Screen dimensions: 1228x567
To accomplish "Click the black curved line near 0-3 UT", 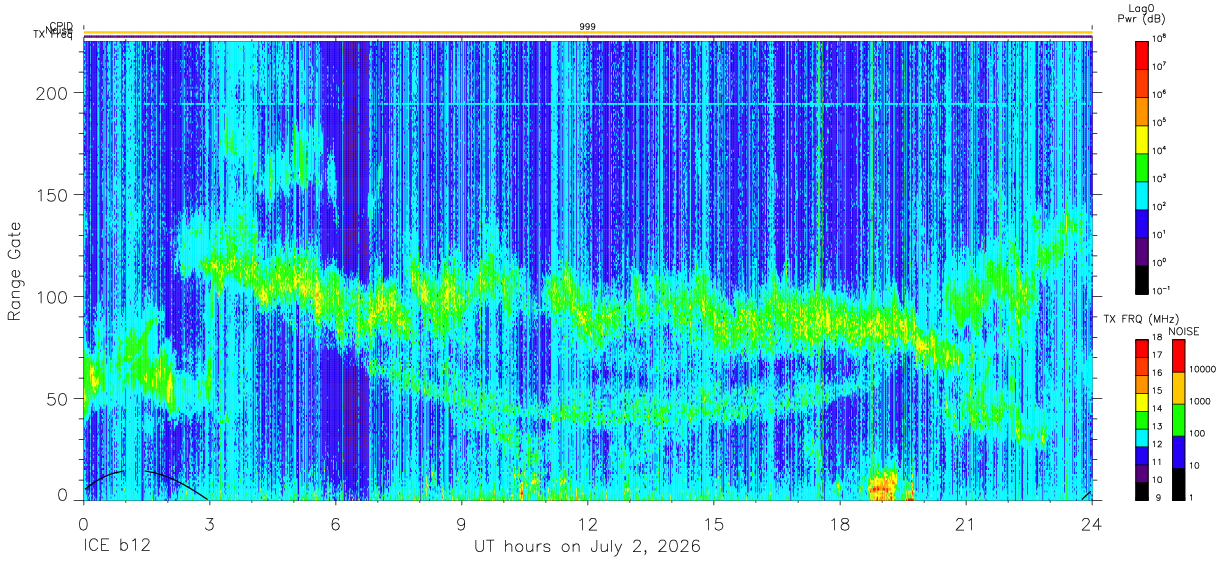I will coord(145,484).
